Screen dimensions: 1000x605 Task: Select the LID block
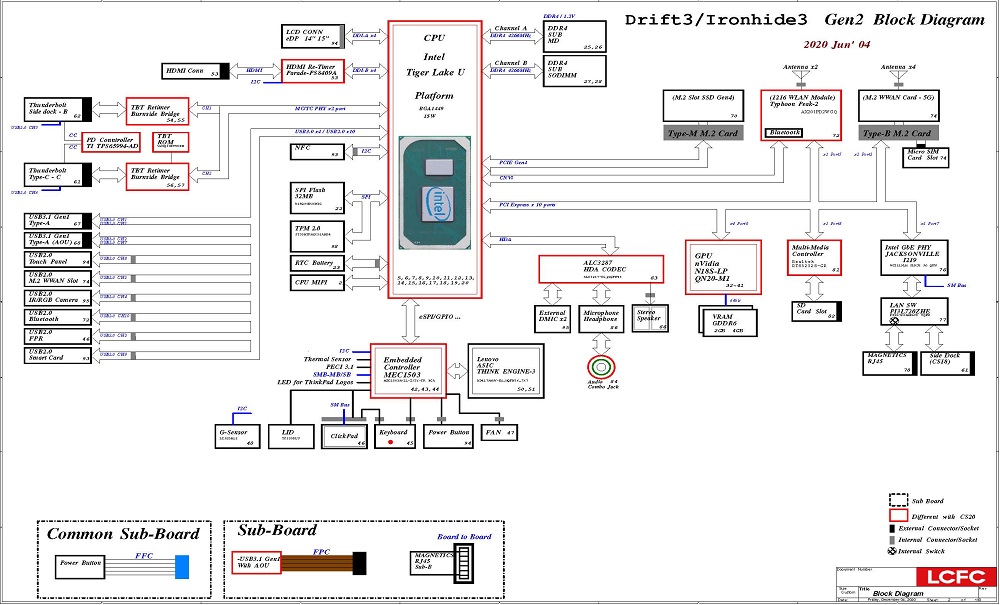click(x=291, y=436)
